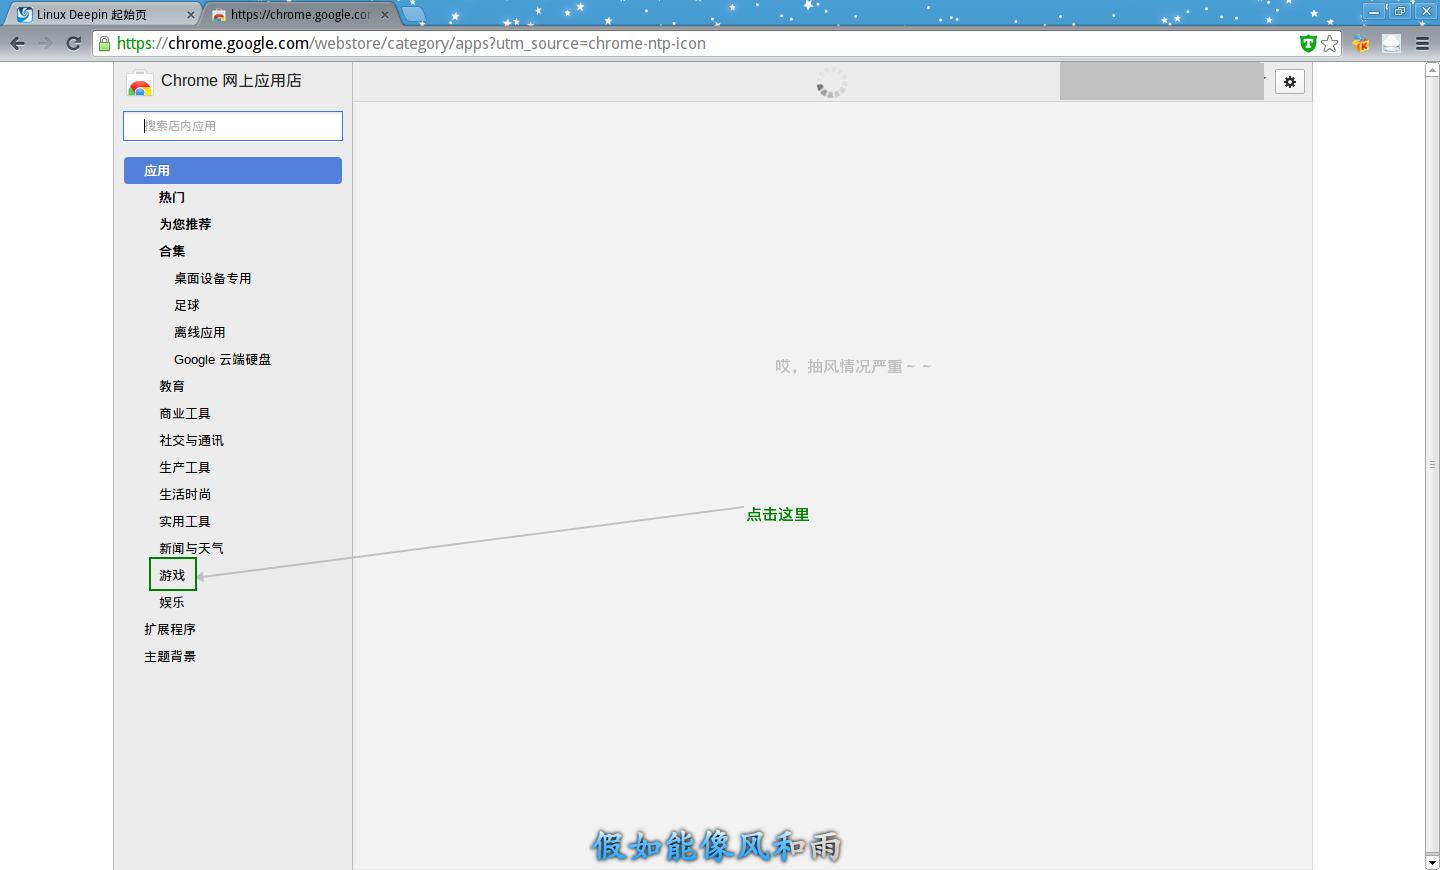Open the 热门 apps section
Viewport: 1440px width, 870px height.
point(172,198)
